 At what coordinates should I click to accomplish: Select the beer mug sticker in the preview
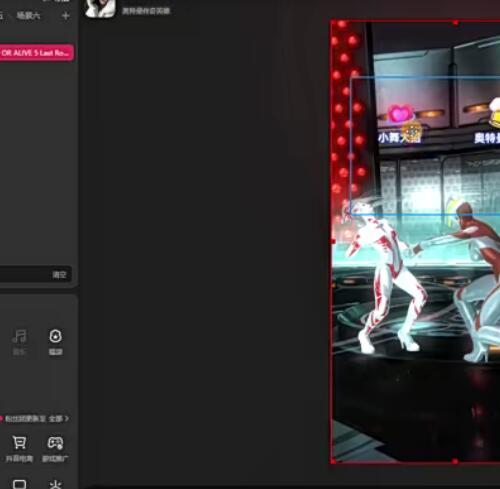click(494, 113)
